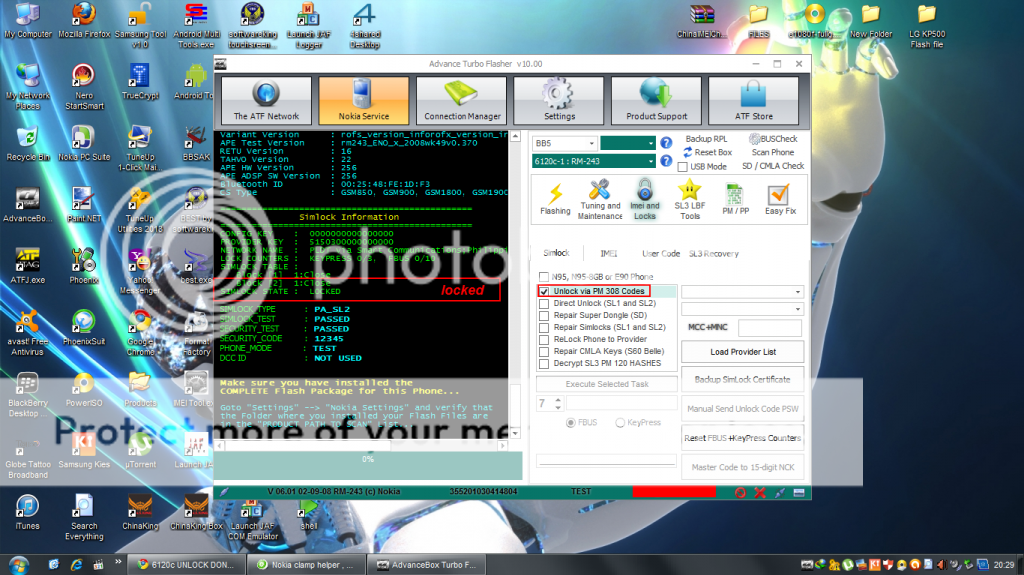
Task: Check Repair Super Dongle (SD)
Action: point(544,315)
